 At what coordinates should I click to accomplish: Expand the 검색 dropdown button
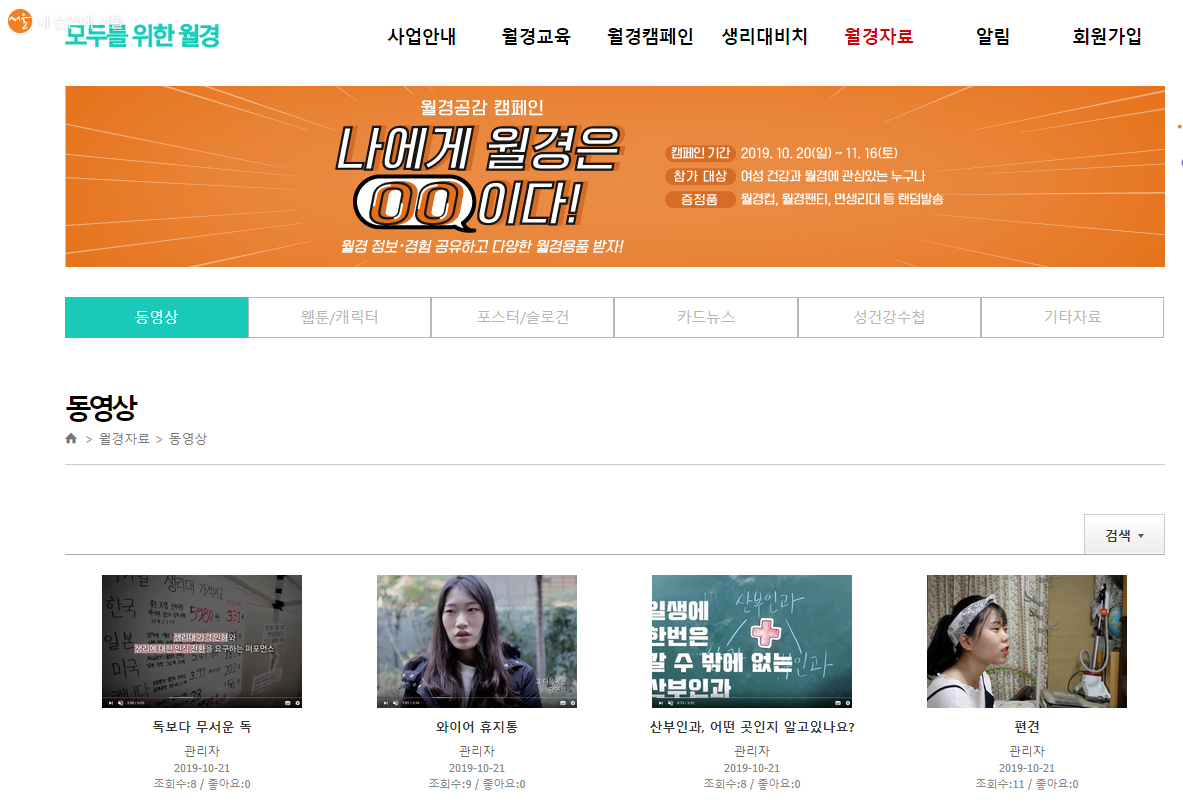click(x=1123, y=535)
